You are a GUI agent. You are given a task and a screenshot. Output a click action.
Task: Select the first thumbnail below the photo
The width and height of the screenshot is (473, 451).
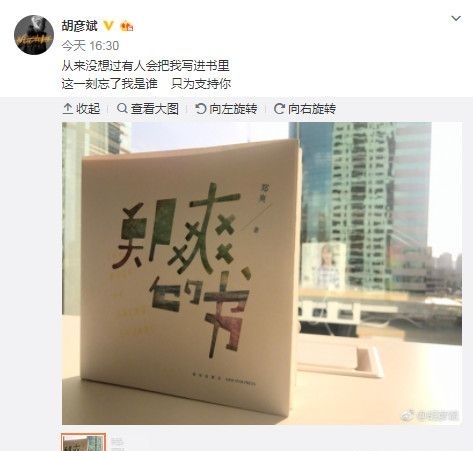84,442
